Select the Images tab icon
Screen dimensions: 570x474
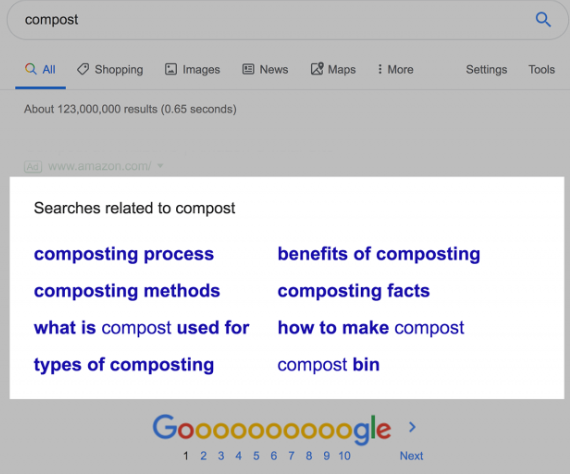171,69
